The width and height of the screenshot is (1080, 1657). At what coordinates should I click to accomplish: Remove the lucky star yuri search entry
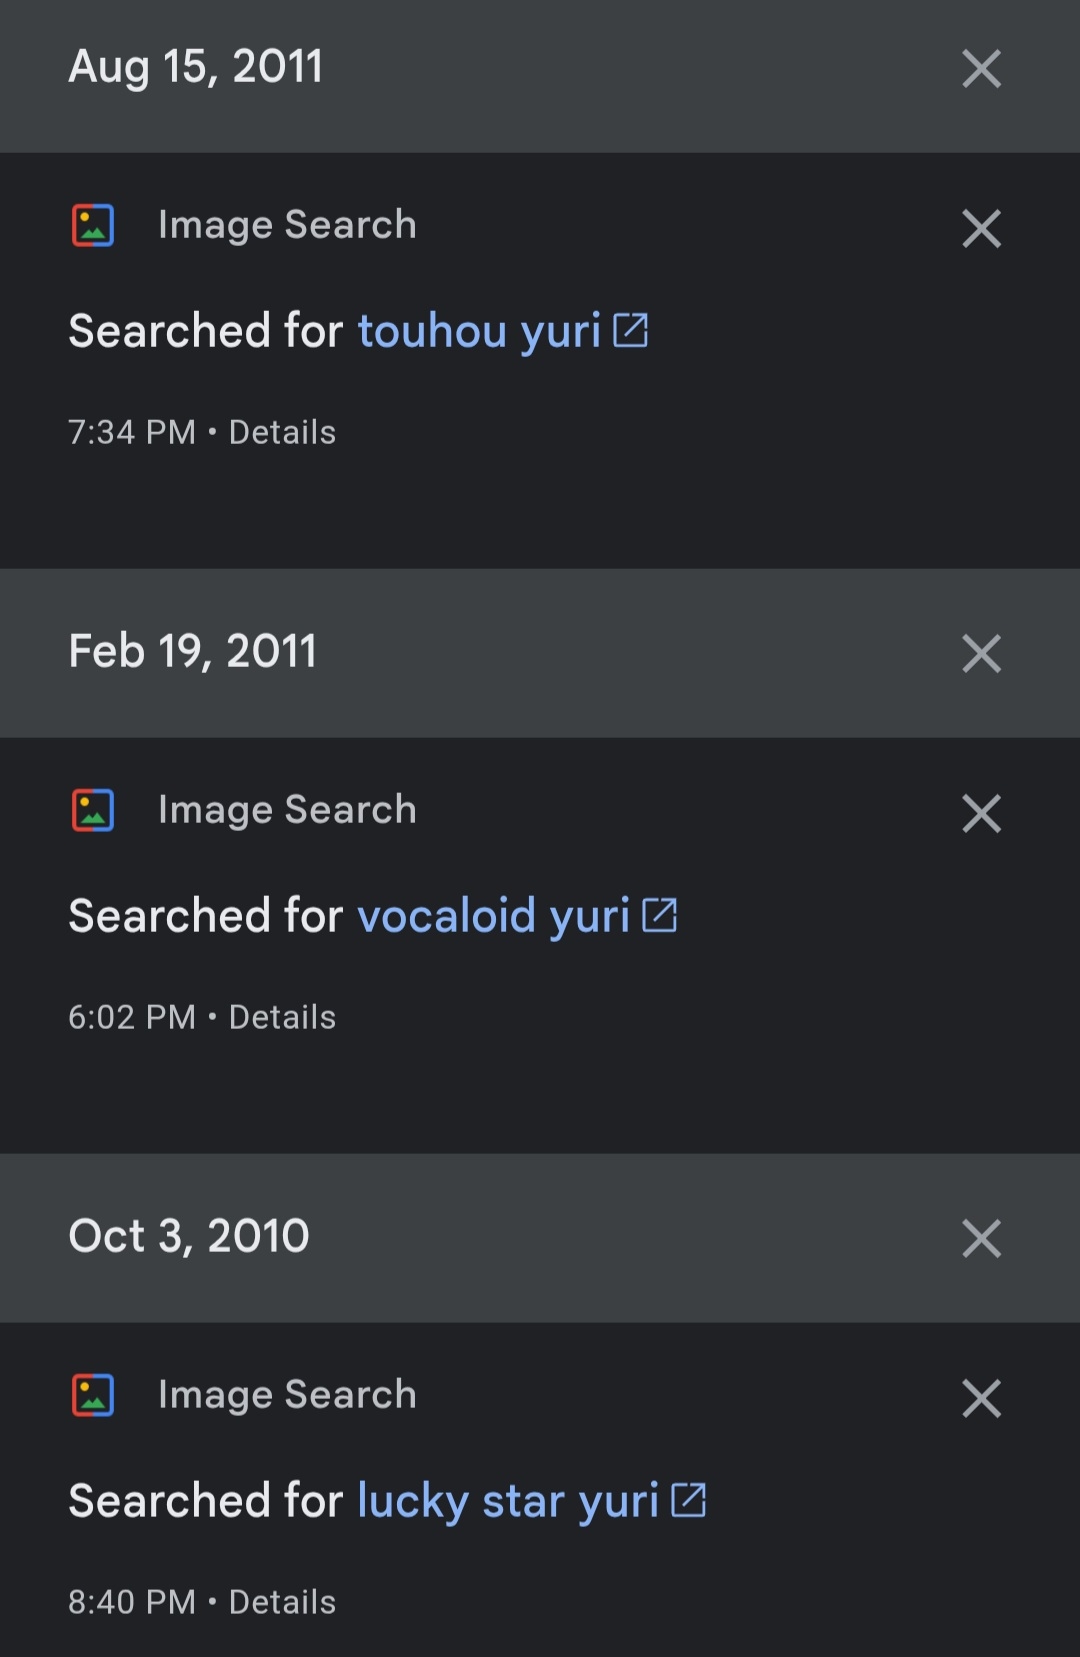coord(981,1399)
